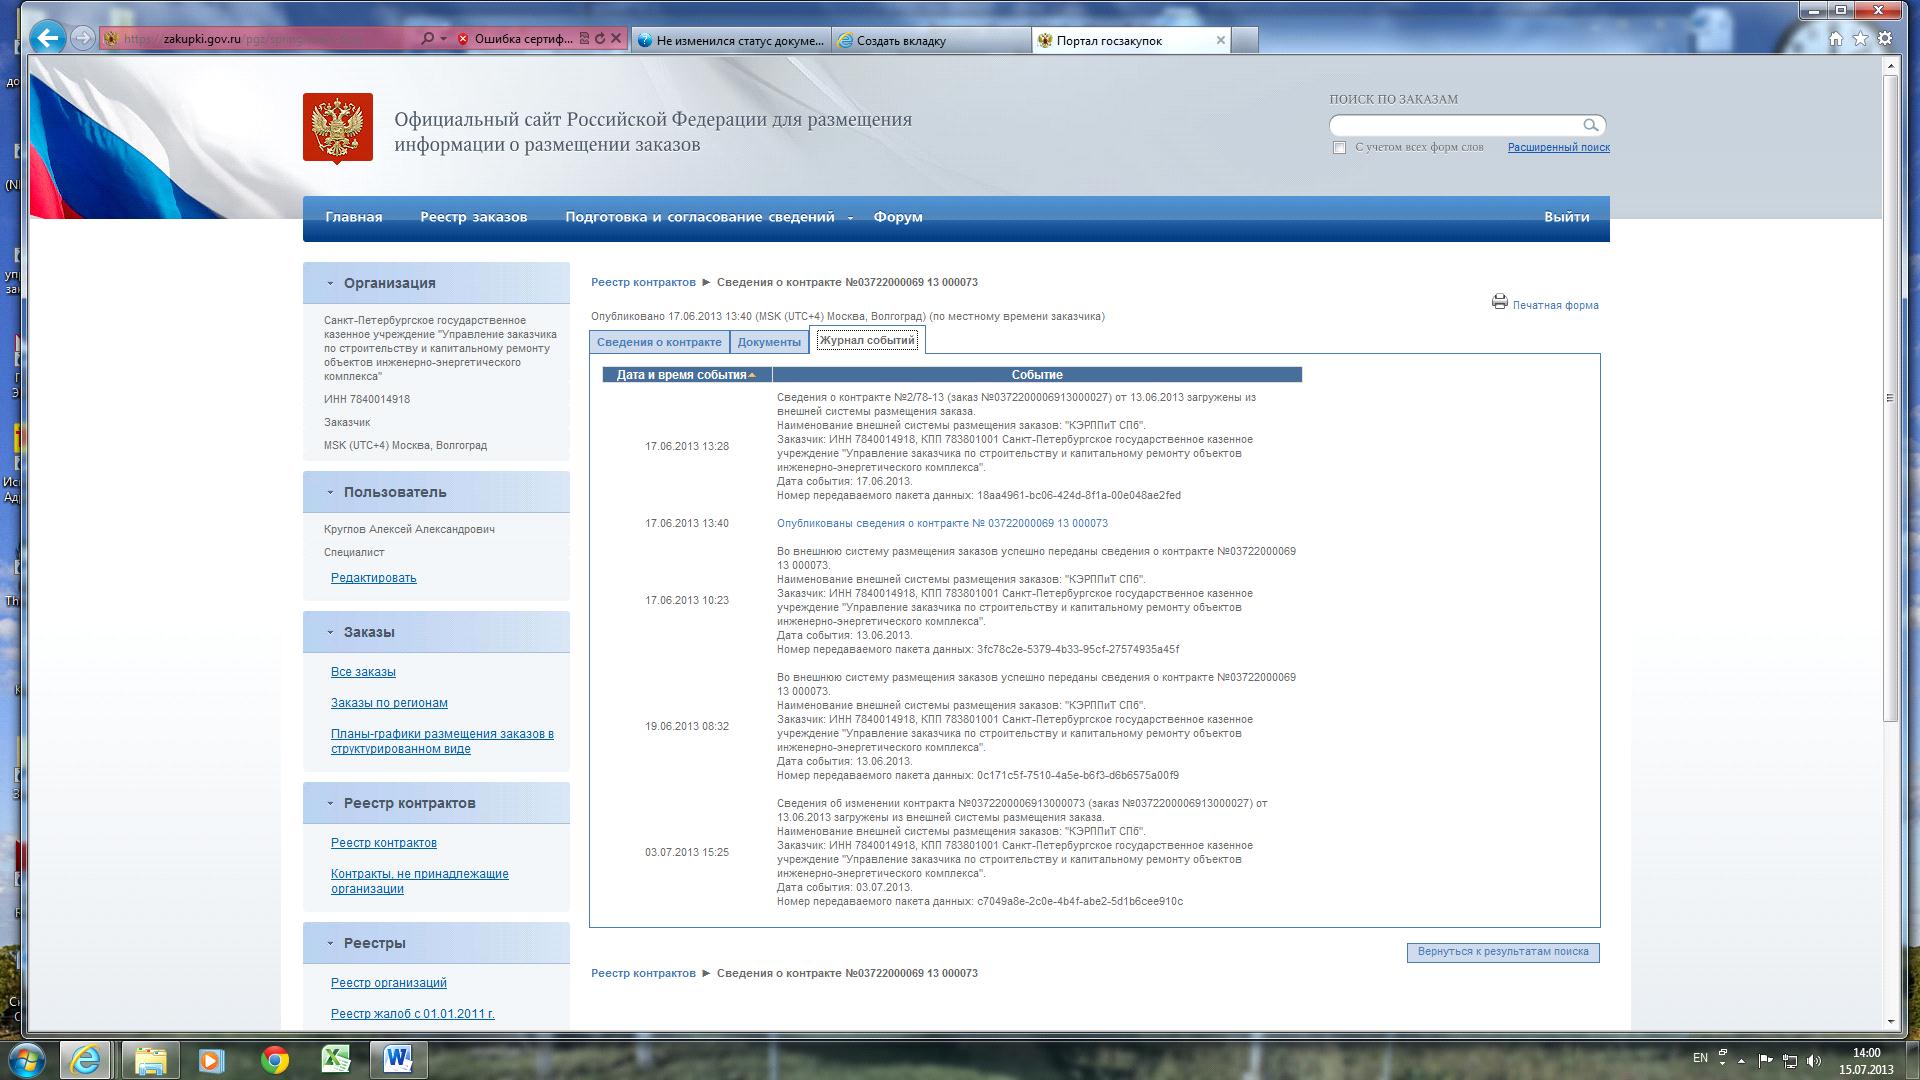The image size is (1920, 1080).
Task: Open the 'Заказы по регионам' link
Action: pos(389,703)
